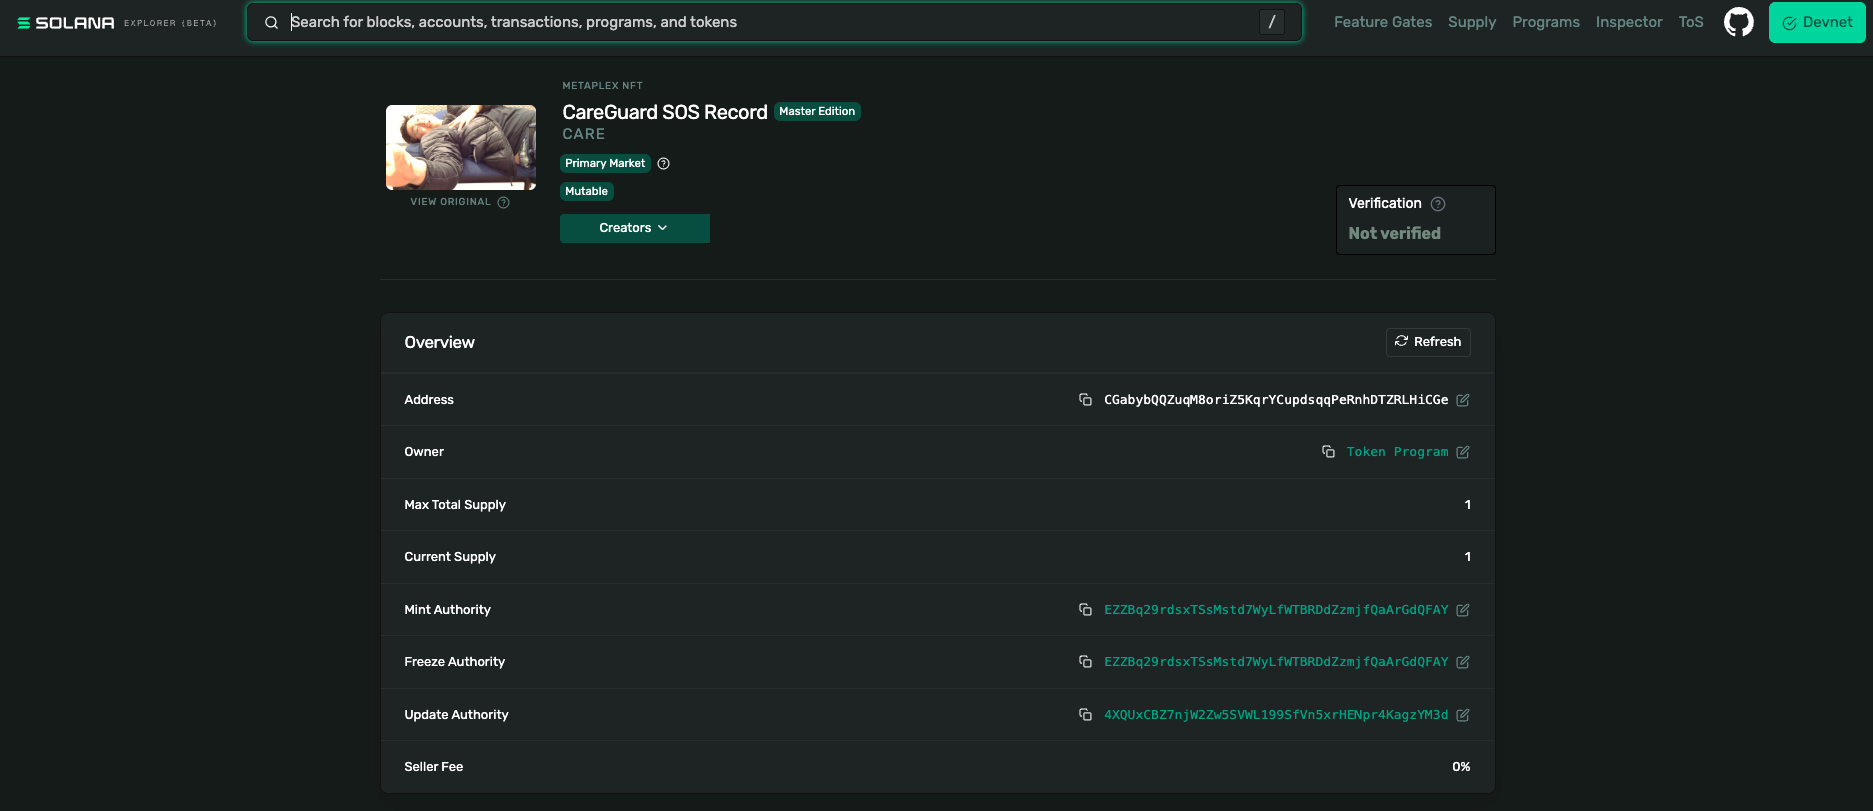This screenshot has width=1873, height=811.
Task: Click the CareGuard SOS Record title
Action: coord(665,112)
